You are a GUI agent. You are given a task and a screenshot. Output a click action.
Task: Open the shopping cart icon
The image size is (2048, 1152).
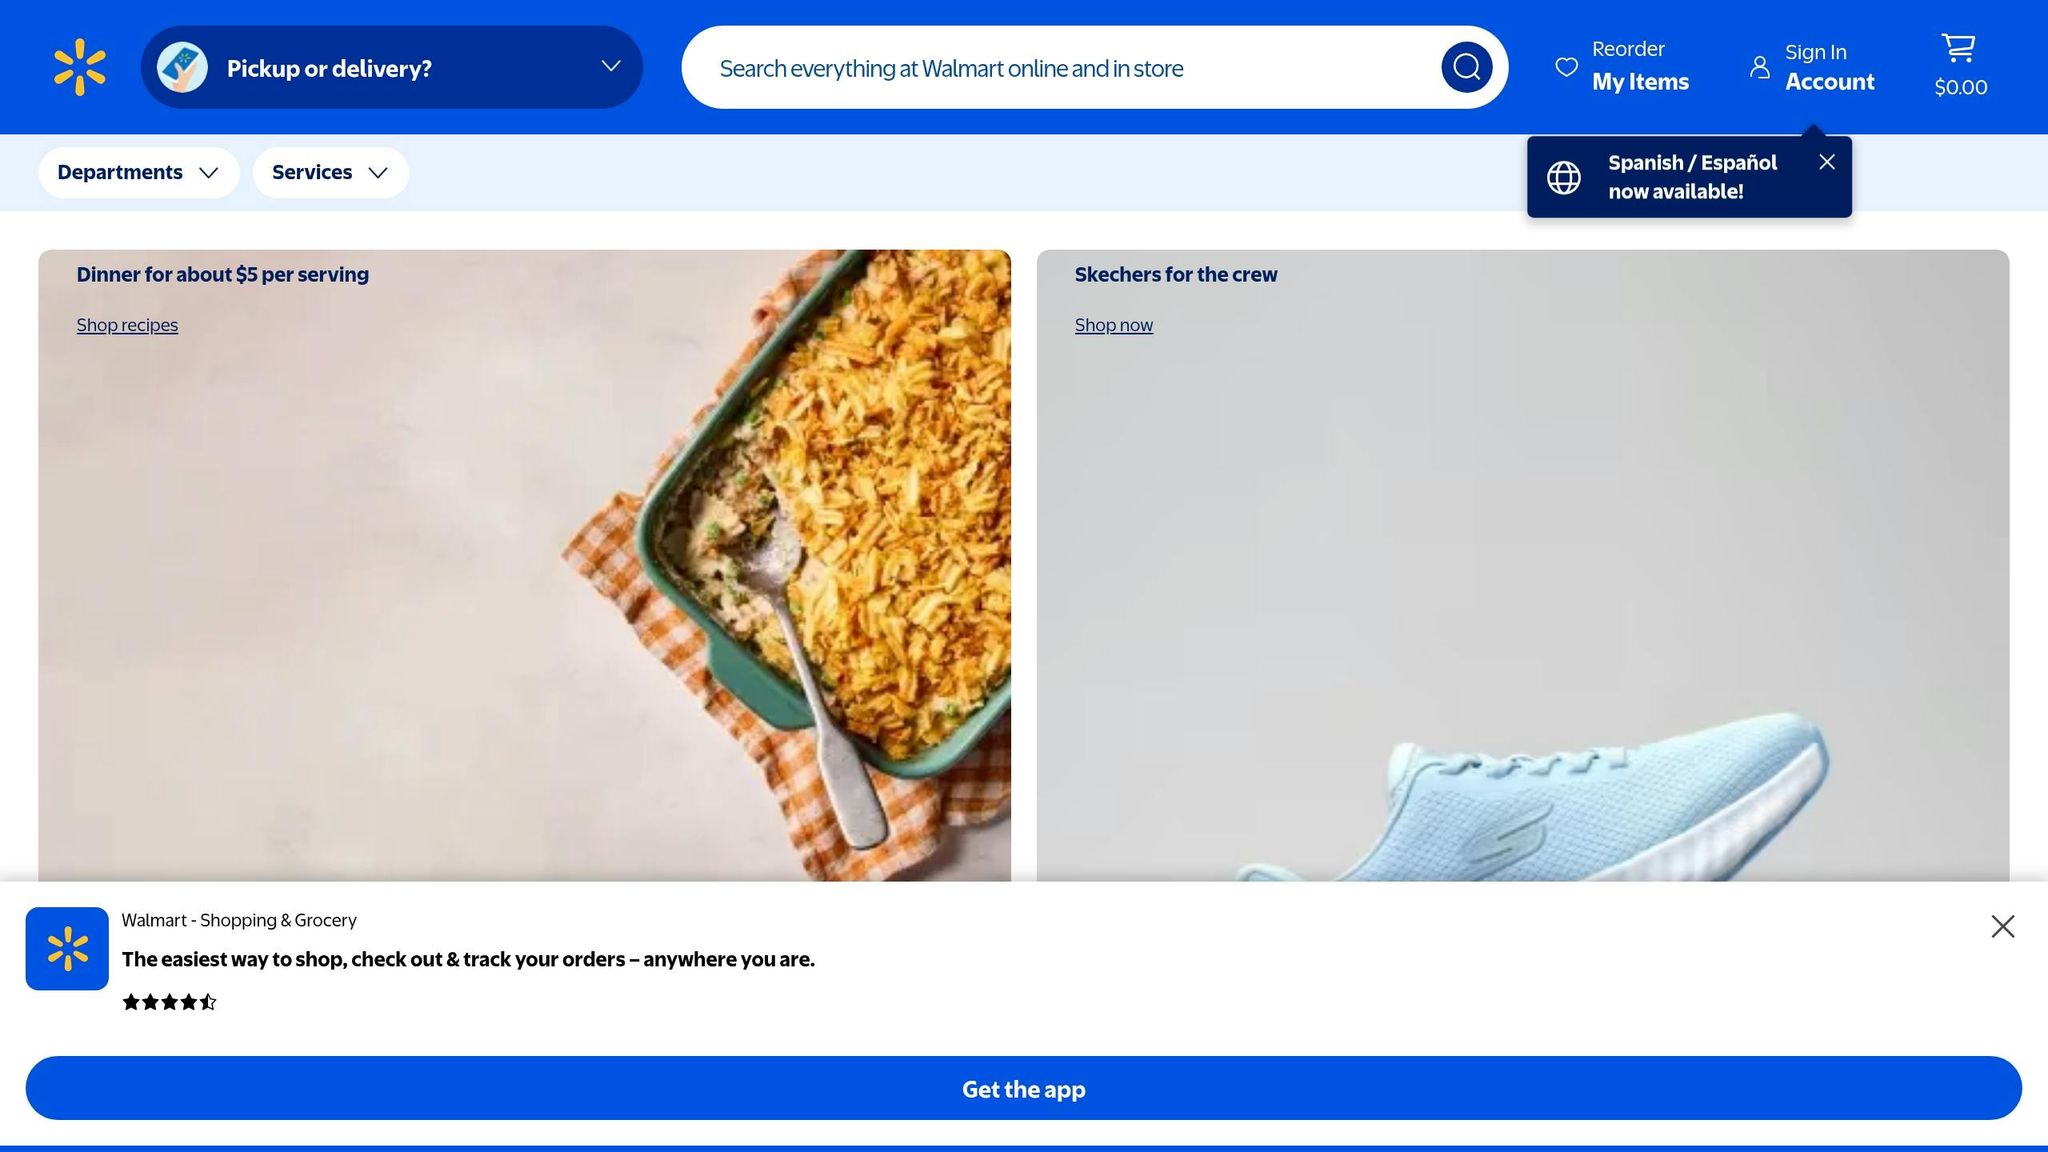pyautogui.click(x=1958, y=48)
